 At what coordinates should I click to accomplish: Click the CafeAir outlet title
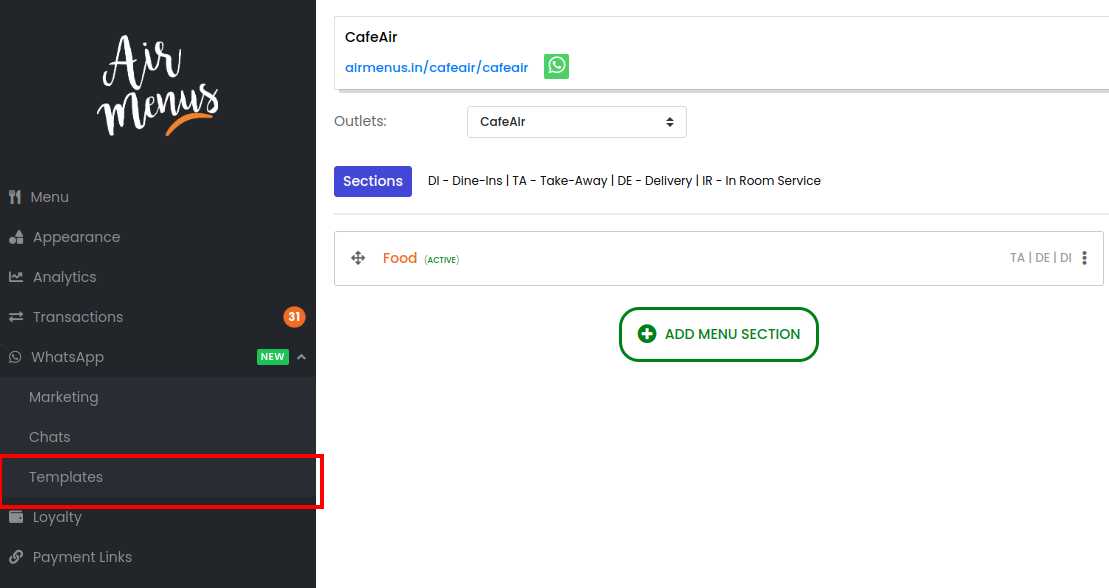(x=371, y=37)
